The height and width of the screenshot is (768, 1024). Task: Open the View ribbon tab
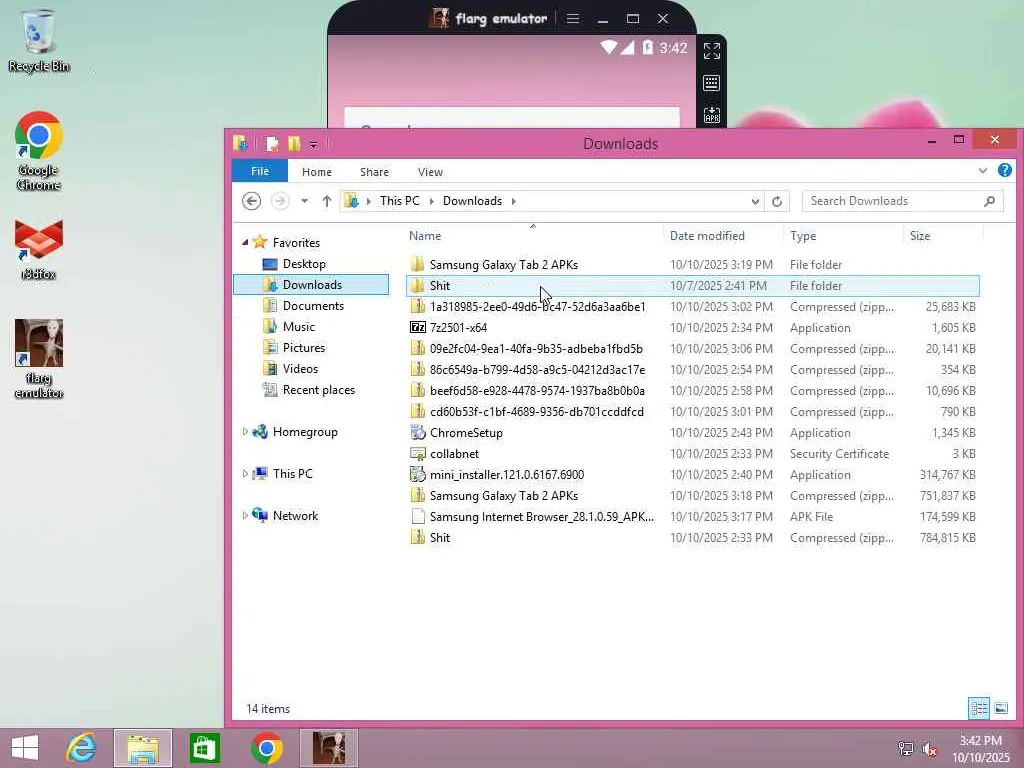430,172
